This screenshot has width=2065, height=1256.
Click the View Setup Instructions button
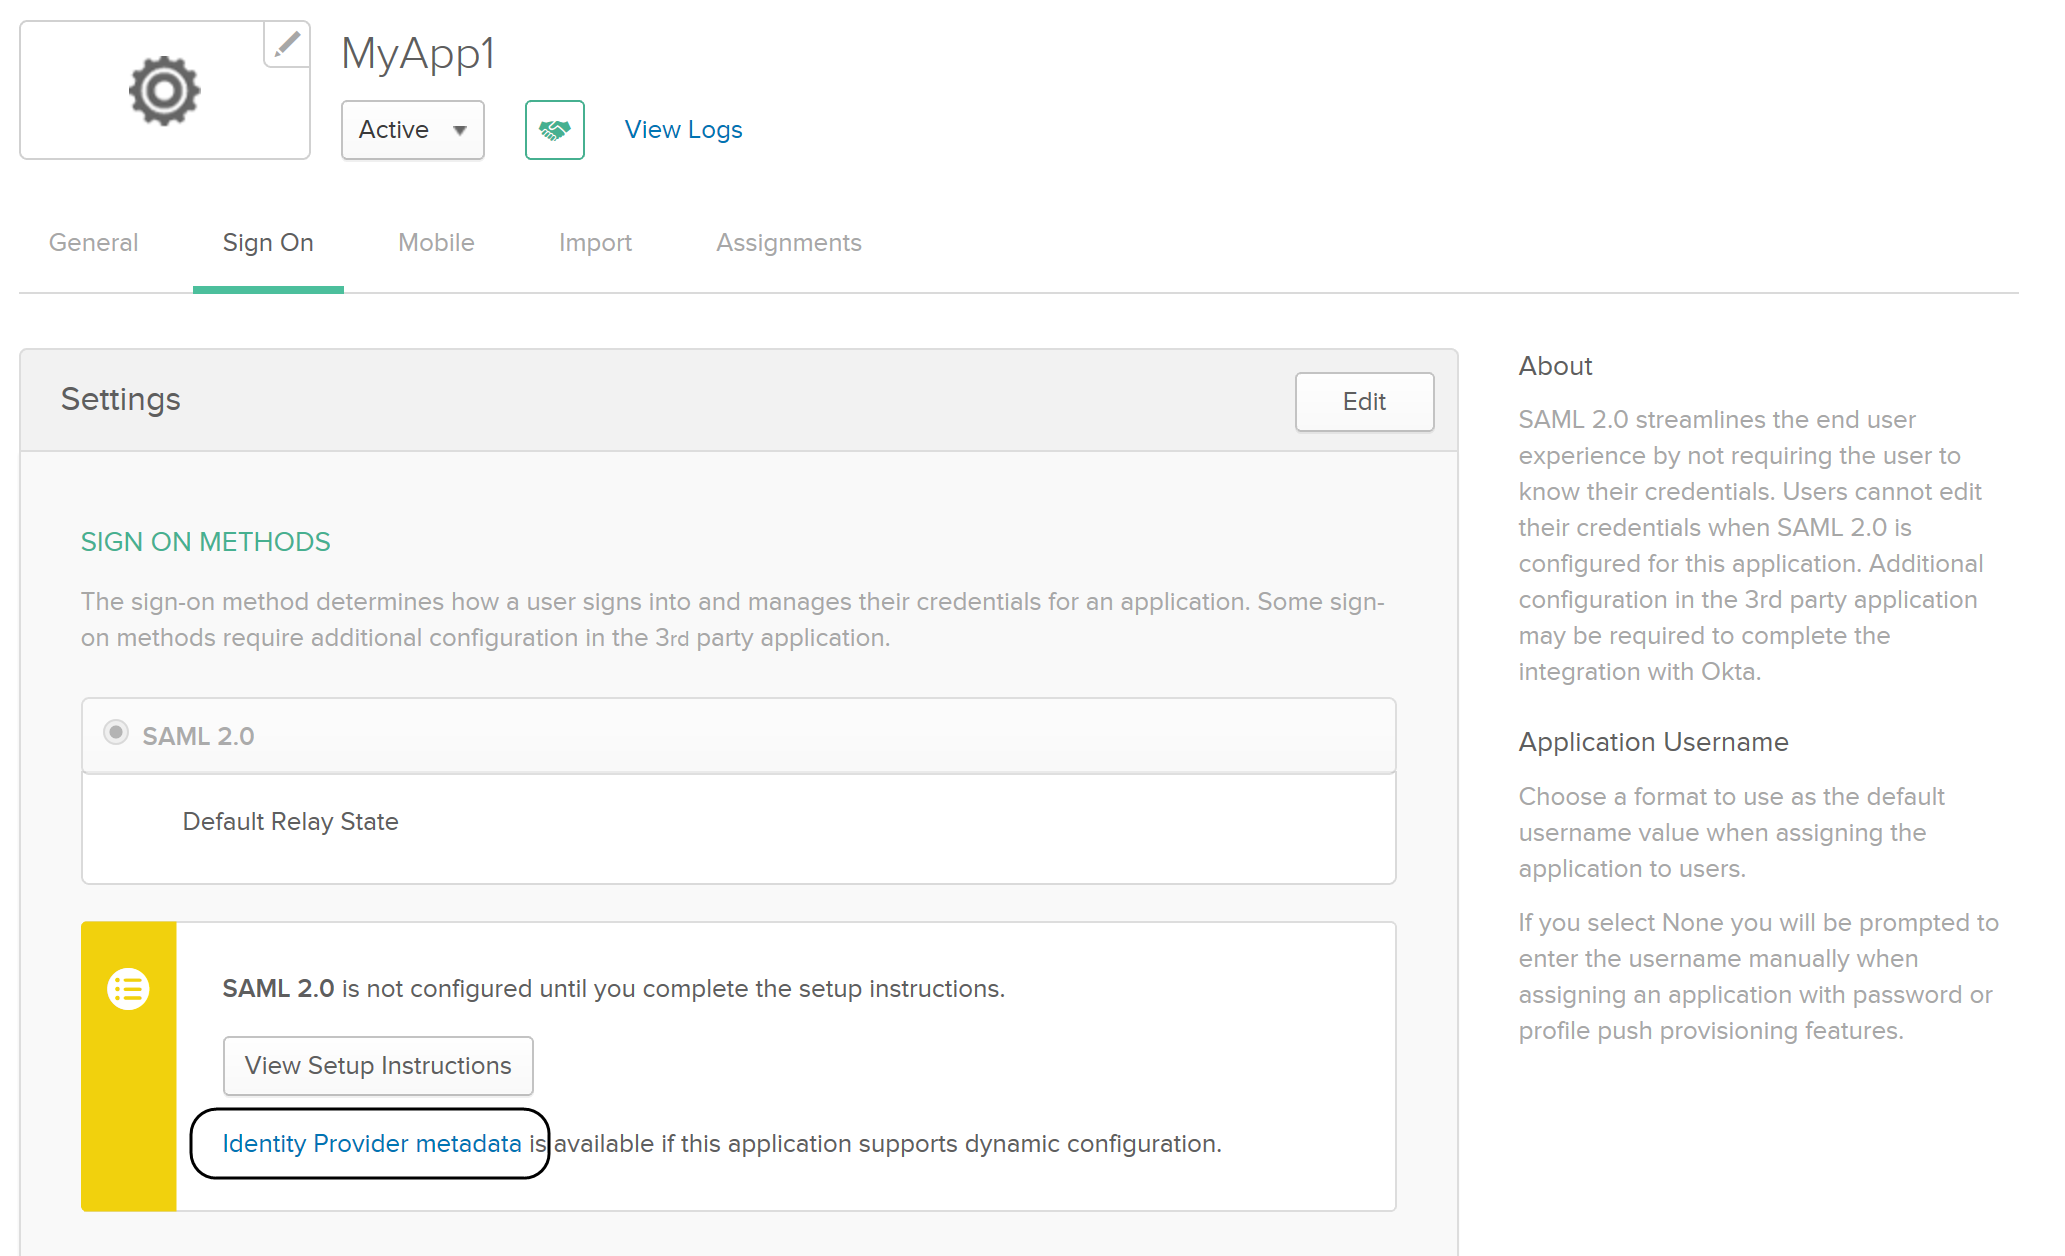click(378, 1066)
